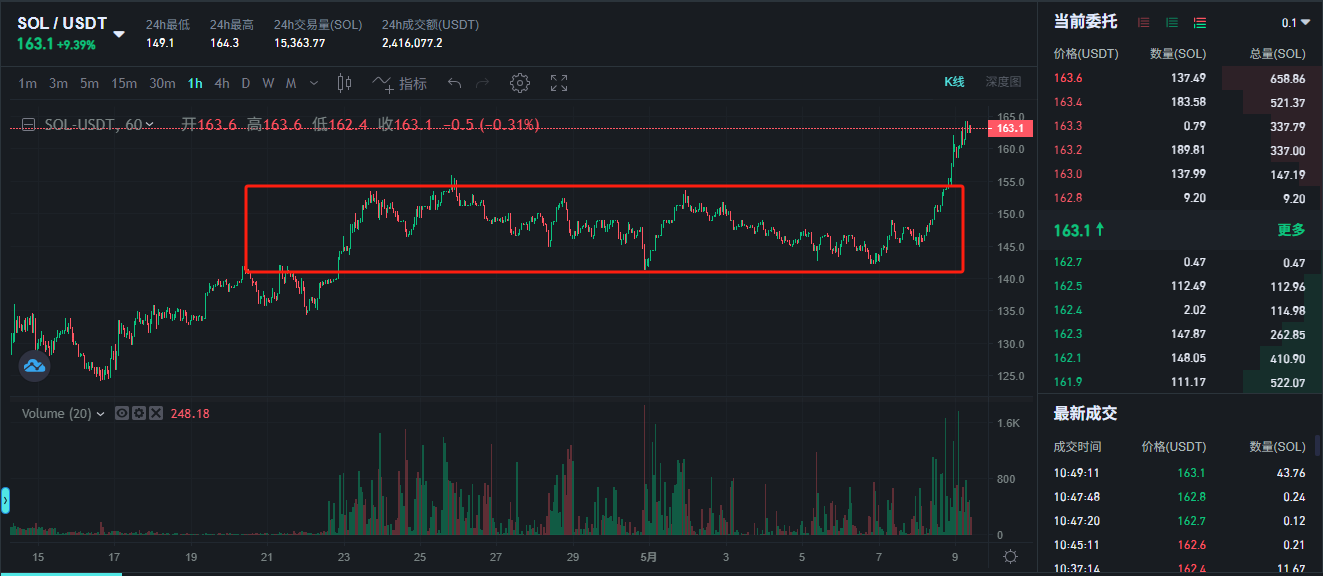Expand the left side panel handle
This screenshot has height=576, width=1323.
5,500
